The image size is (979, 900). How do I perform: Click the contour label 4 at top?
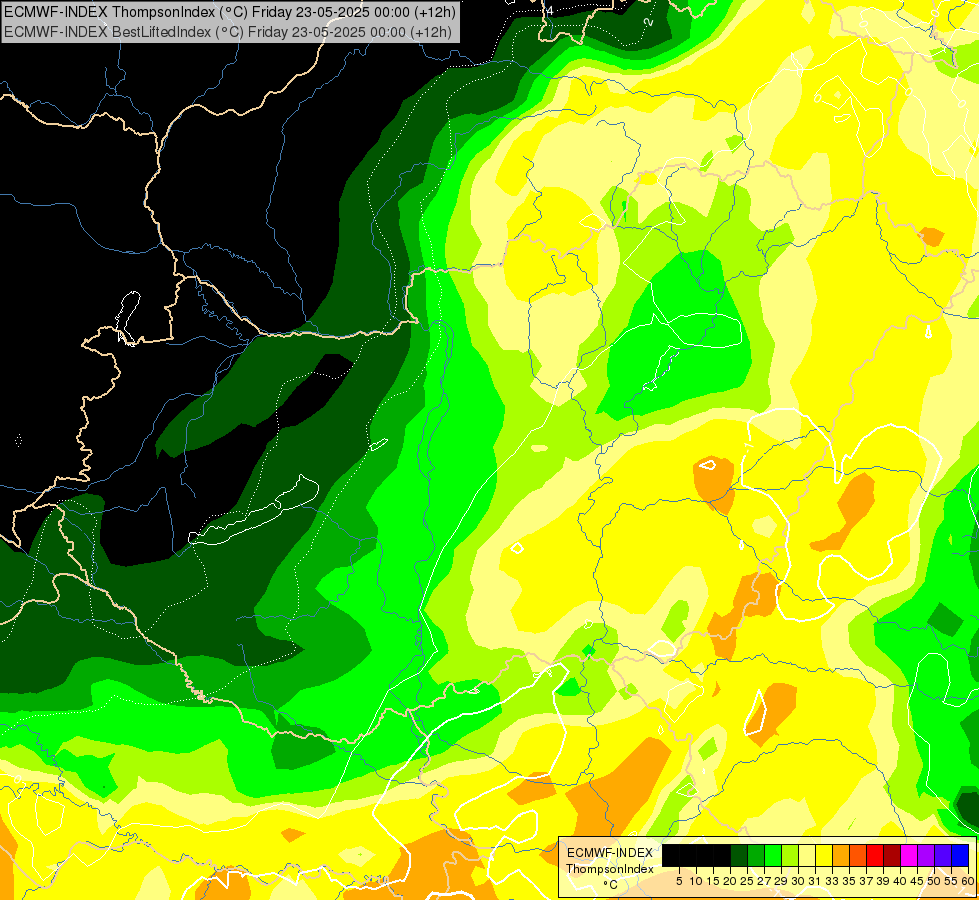(550, 11)
